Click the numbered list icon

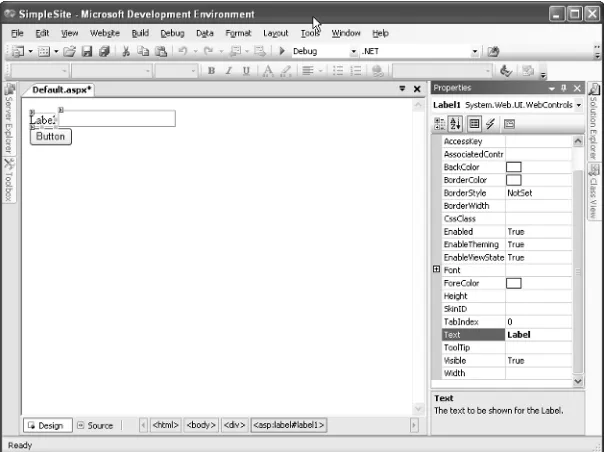[x=356, y=71]
